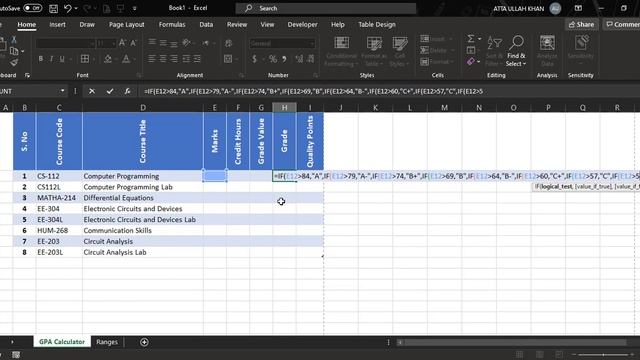Image resolution: width=640 pixels, height=360 pixels.
Task: Click the Cell Styles icon
Action: pos(400,43)
